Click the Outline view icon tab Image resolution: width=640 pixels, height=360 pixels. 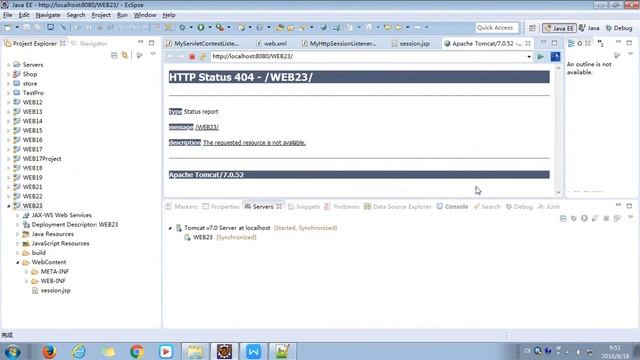pyautogui.click(x=571, y=43)
